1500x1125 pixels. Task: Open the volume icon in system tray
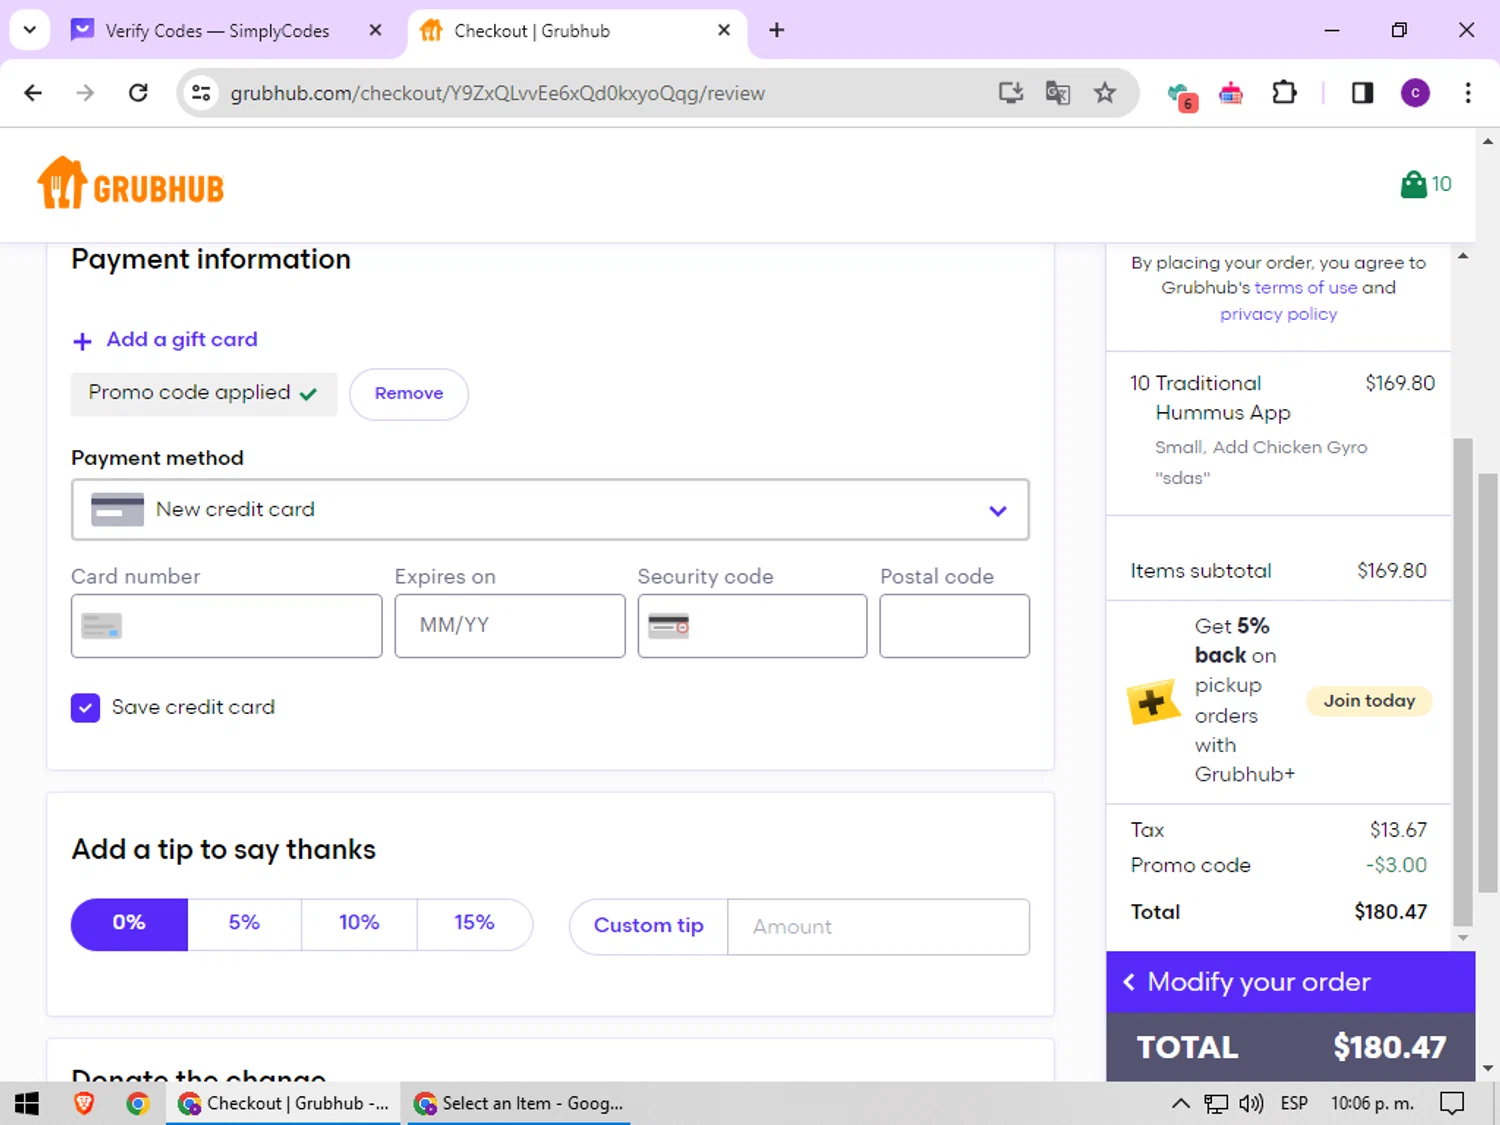click(x=1251, y=1103)
